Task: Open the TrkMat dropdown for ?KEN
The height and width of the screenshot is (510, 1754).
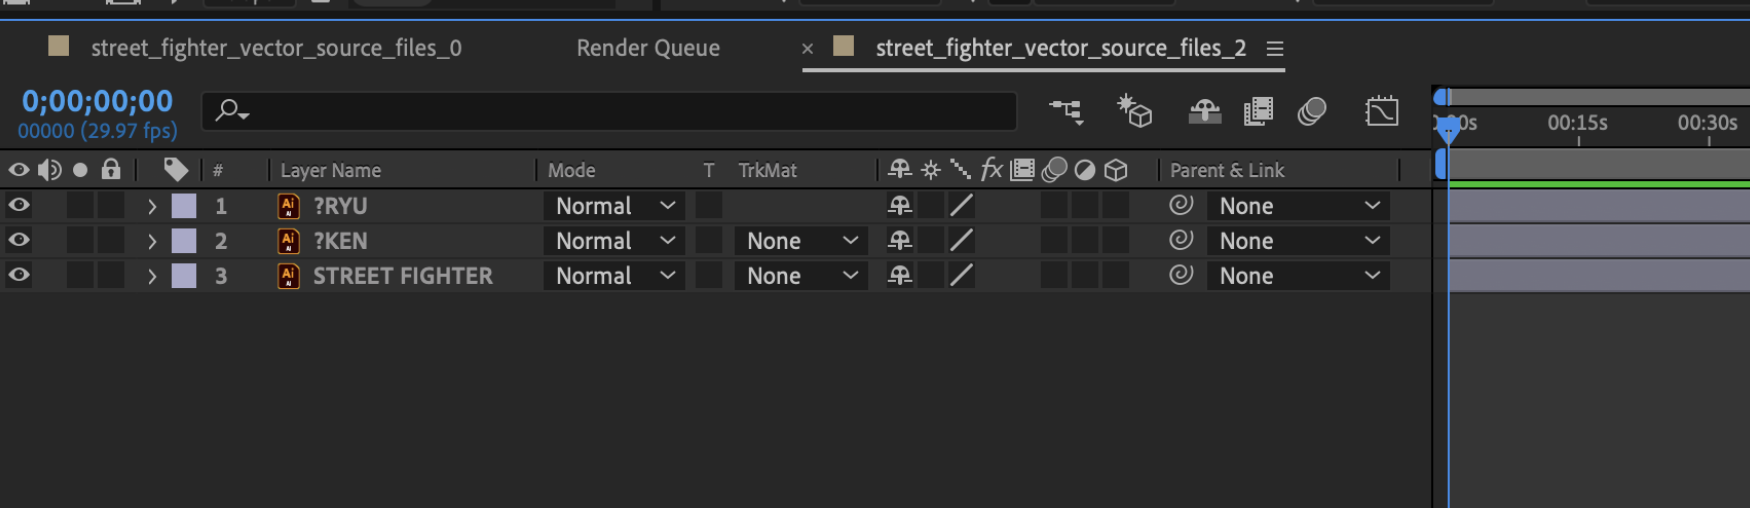Action: (801, 241)
